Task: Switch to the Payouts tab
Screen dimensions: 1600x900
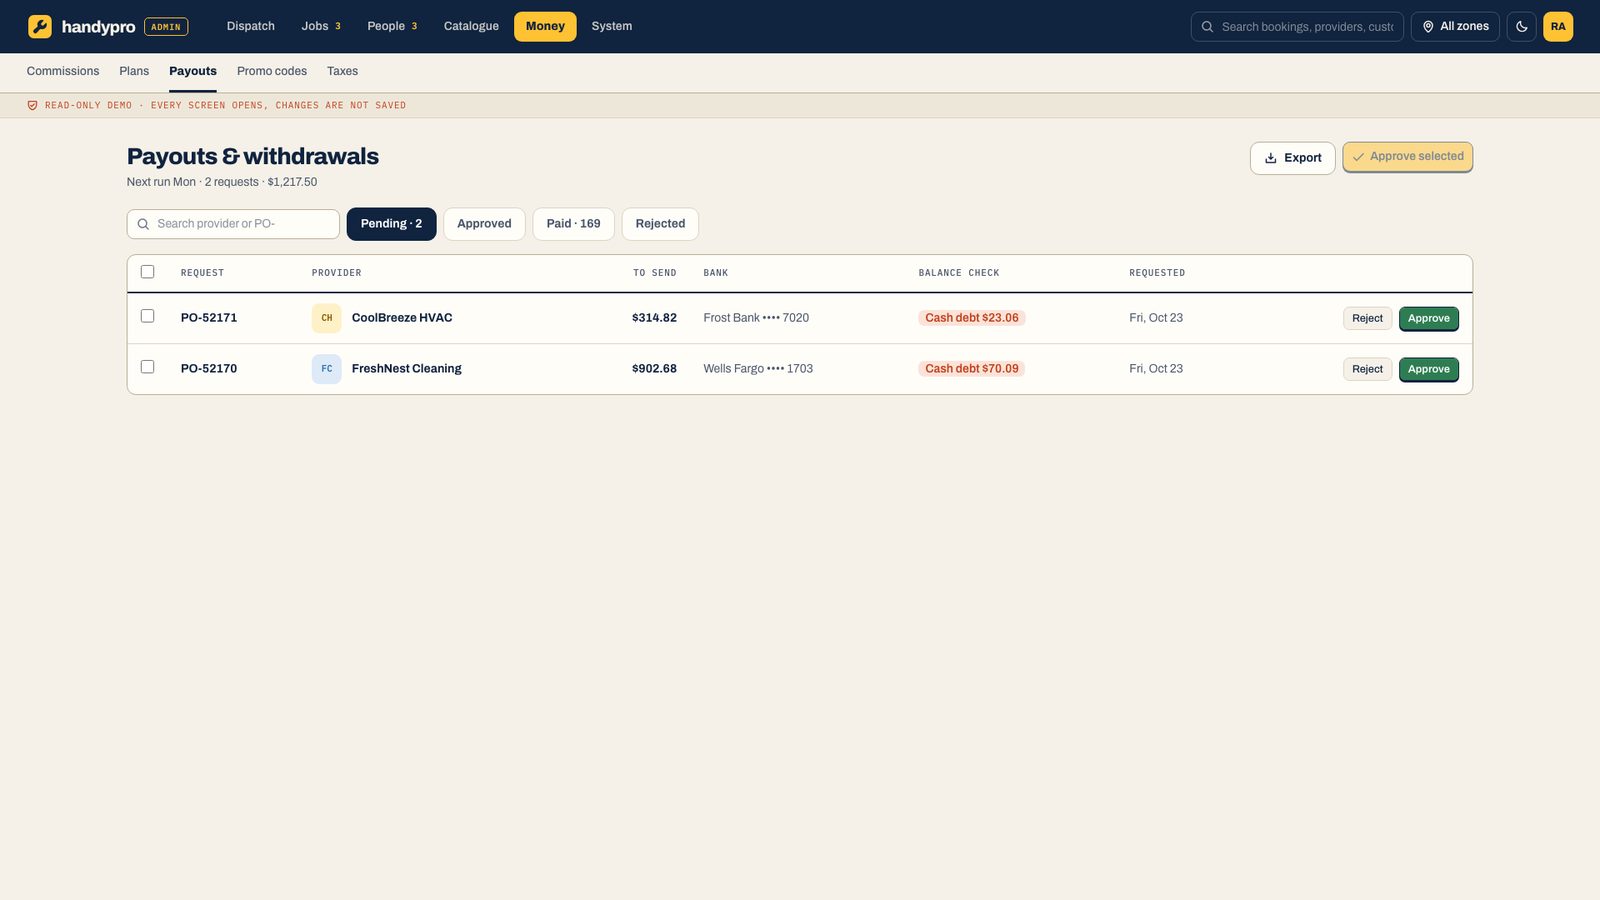Action: pos(193,71)
